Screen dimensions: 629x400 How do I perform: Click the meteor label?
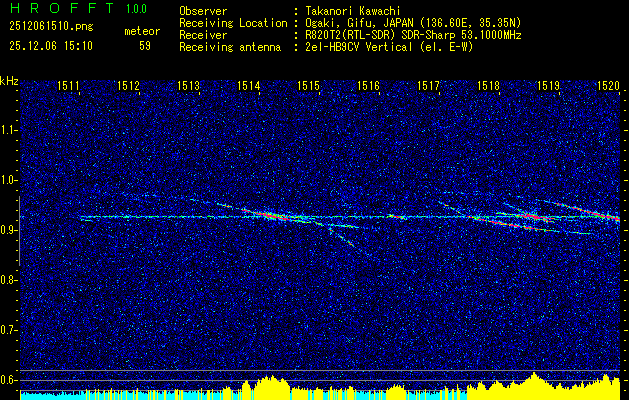pos(142,31)
